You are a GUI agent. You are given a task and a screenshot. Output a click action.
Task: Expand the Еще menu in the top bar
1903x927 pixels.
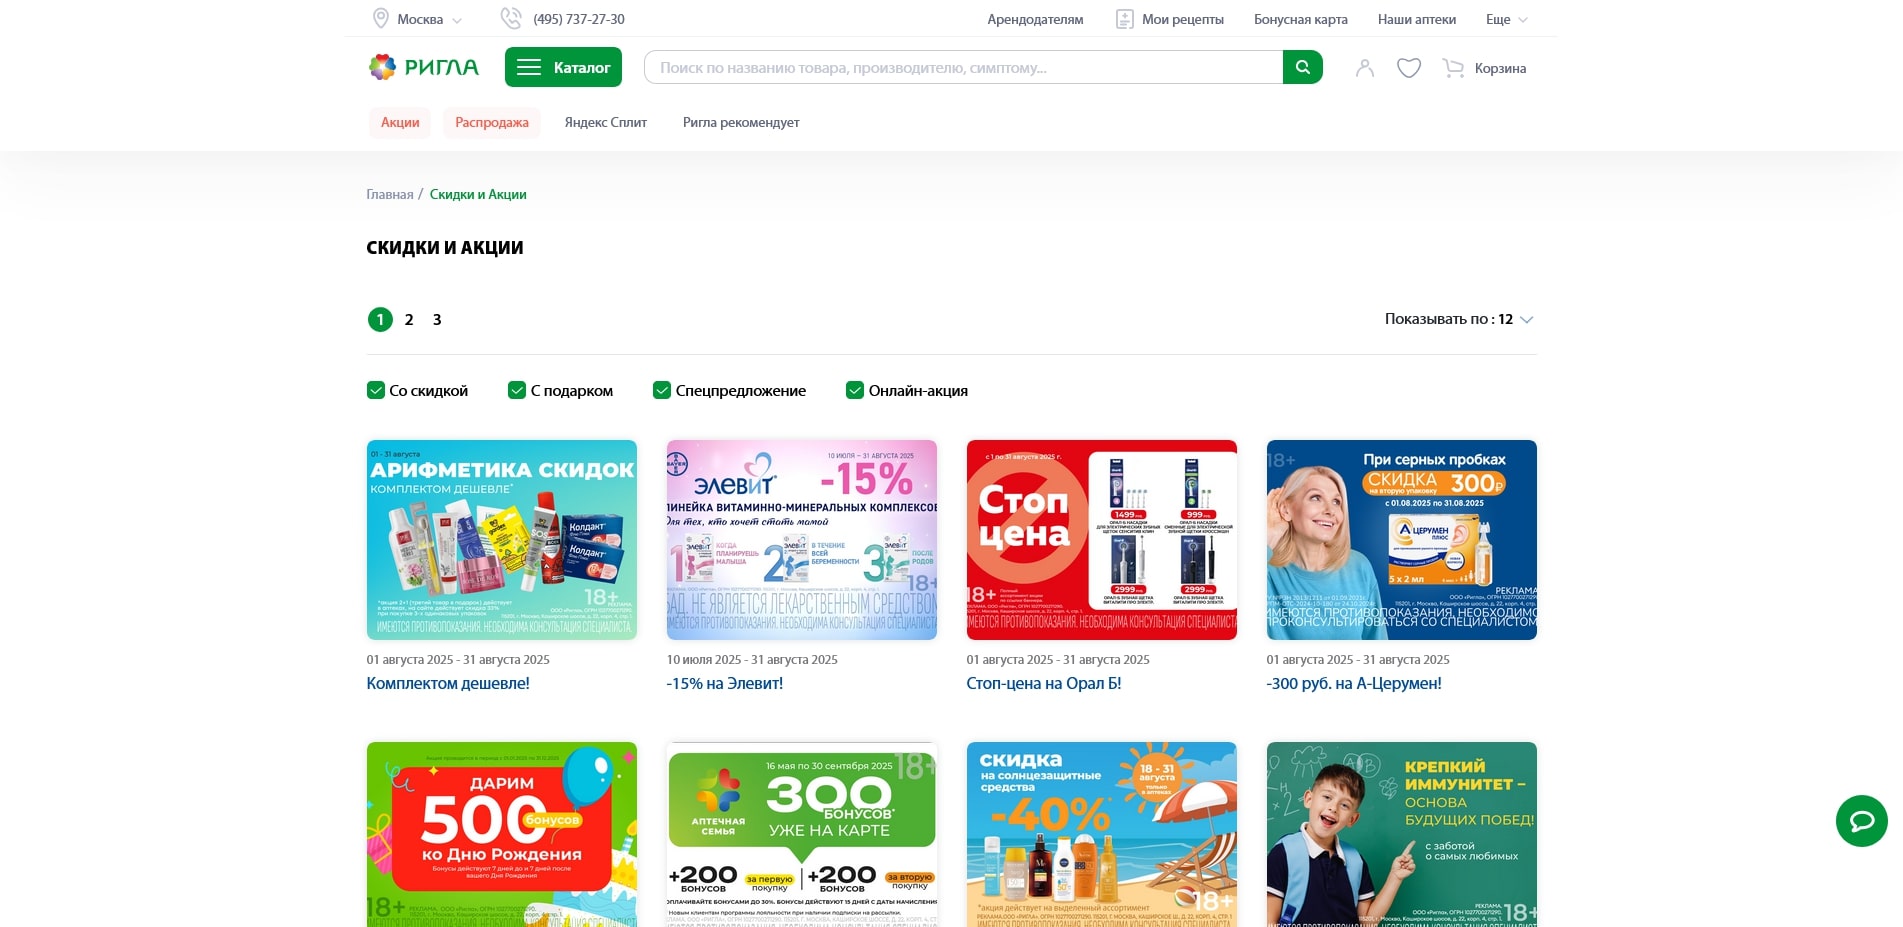tap(1506, 19)
